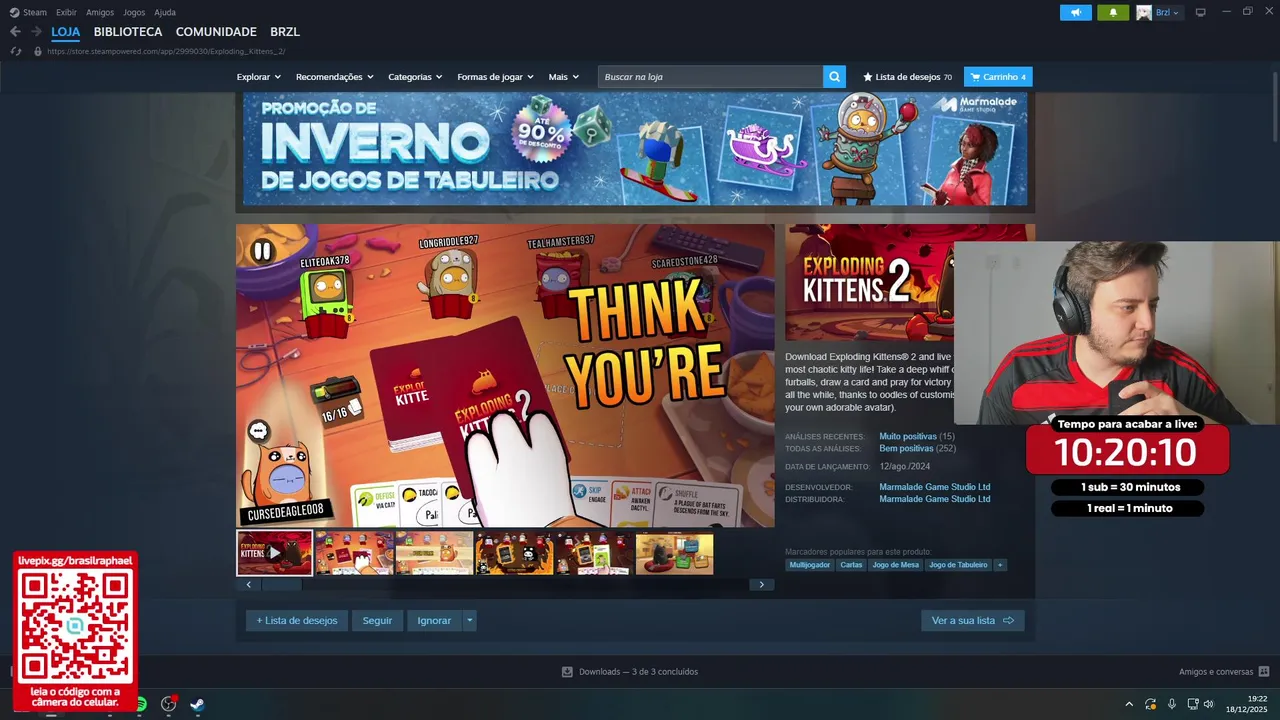Open Lista de desejos in the header

pos(908,77)
